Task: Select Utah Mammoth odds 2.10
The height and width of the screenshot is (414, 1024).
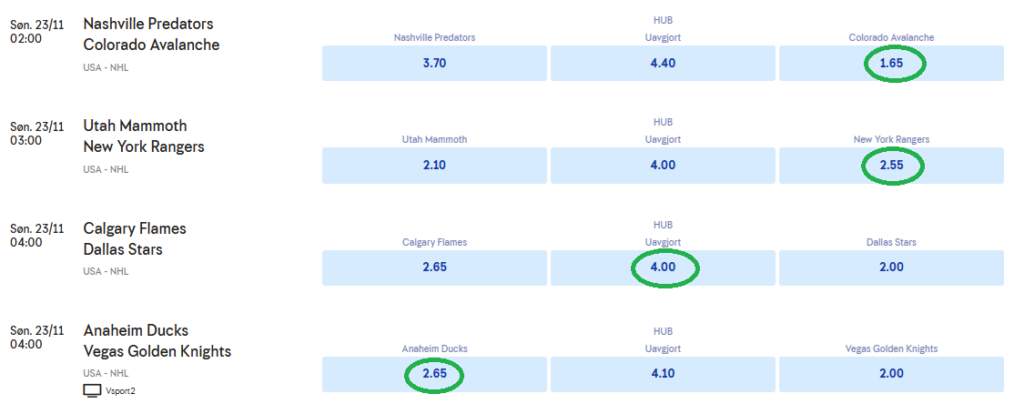Action: 434,166
